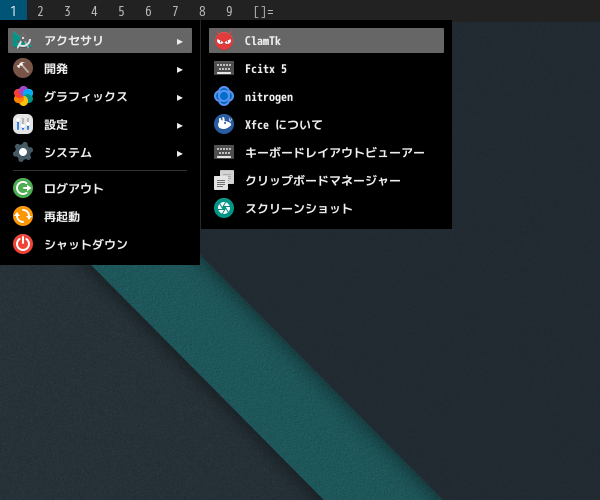Open キーボードレイアウトビューアー entry
600x500 pixels.
click(x=326, y=152)
